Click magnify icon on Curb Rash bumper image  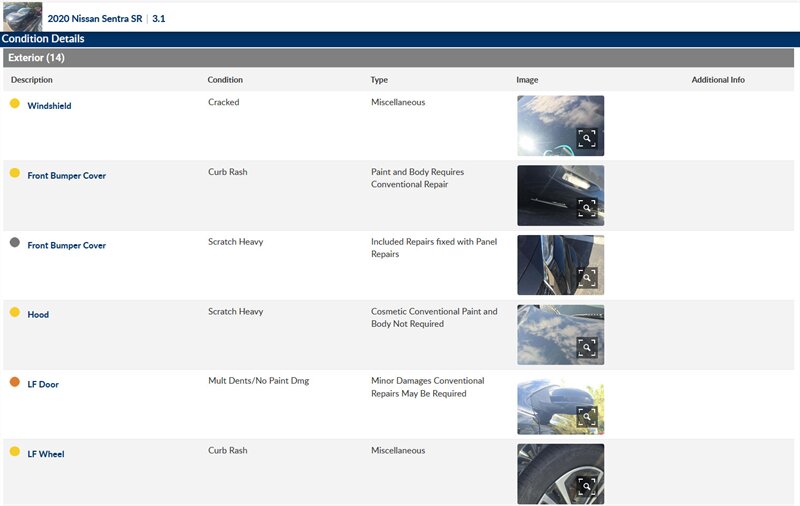(x=587, y=208)
